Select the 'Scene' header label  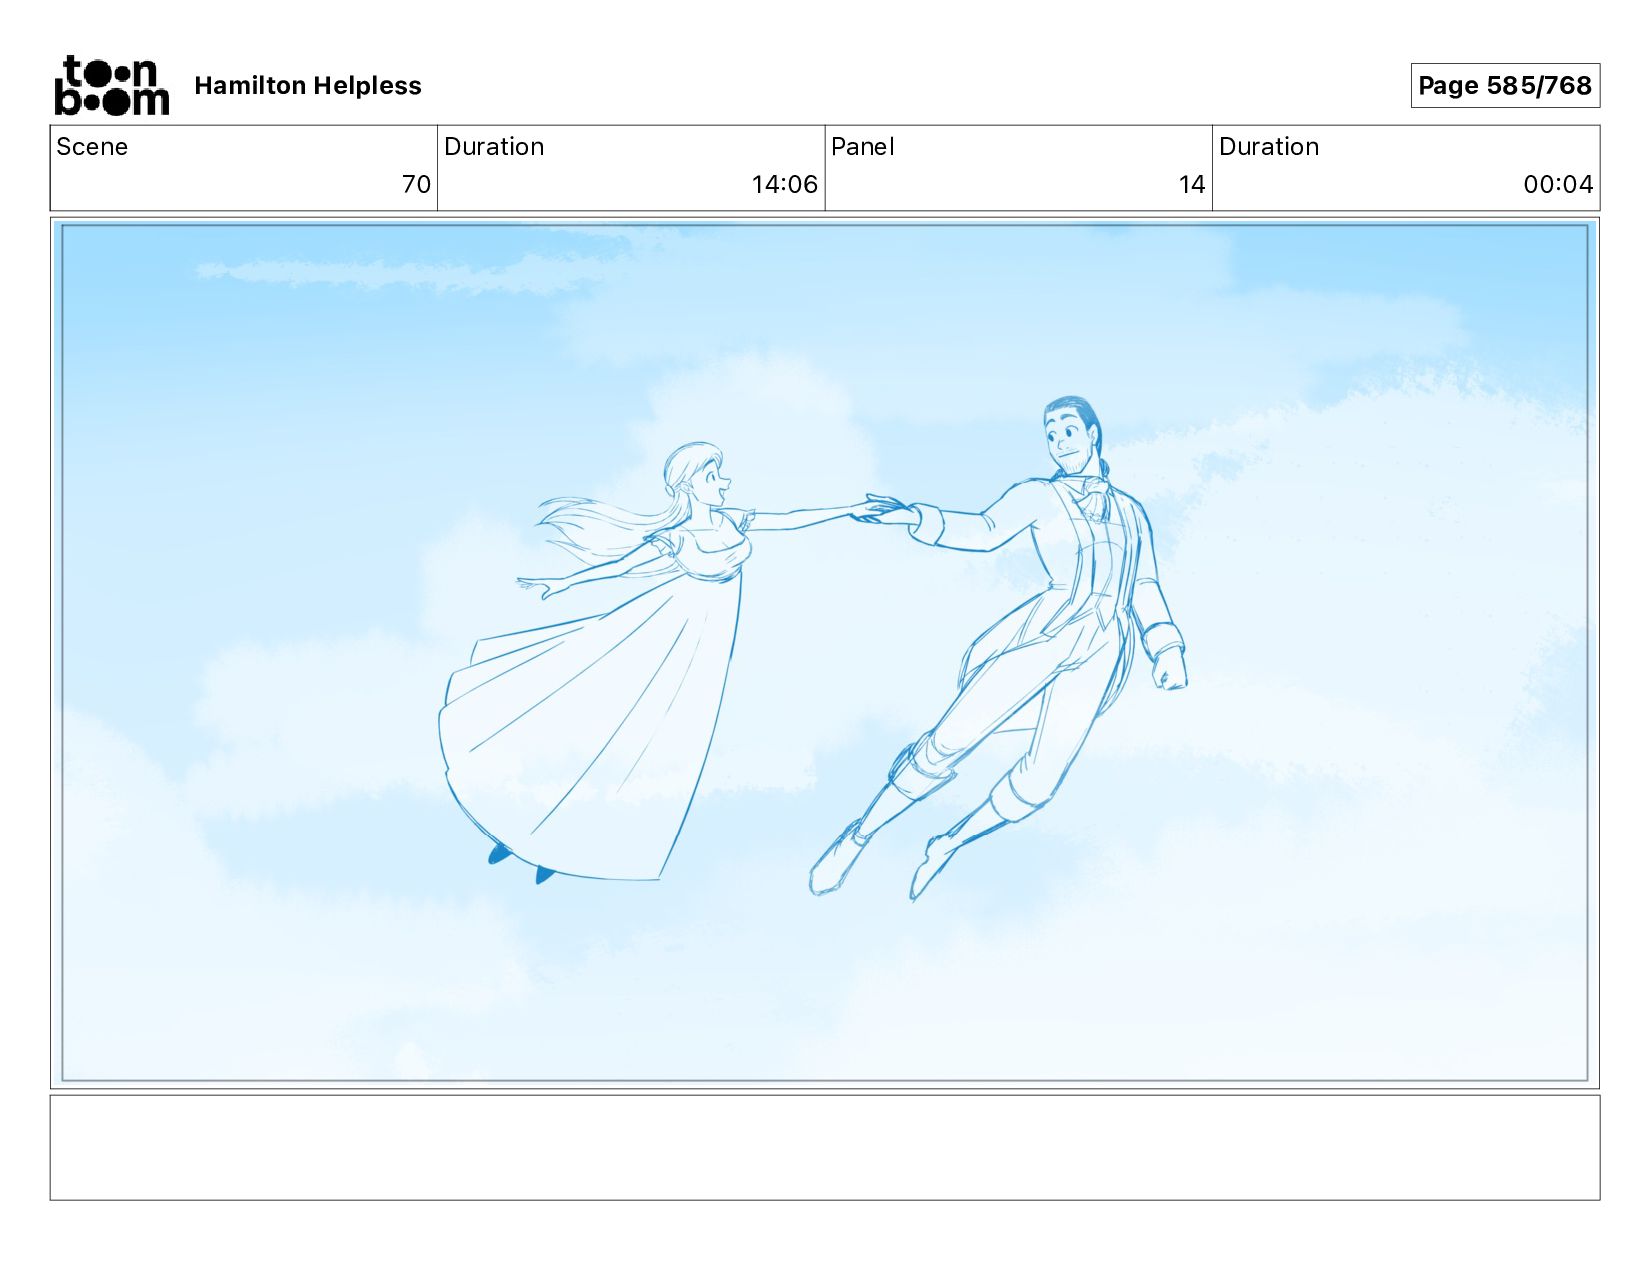tap(92, 147)
